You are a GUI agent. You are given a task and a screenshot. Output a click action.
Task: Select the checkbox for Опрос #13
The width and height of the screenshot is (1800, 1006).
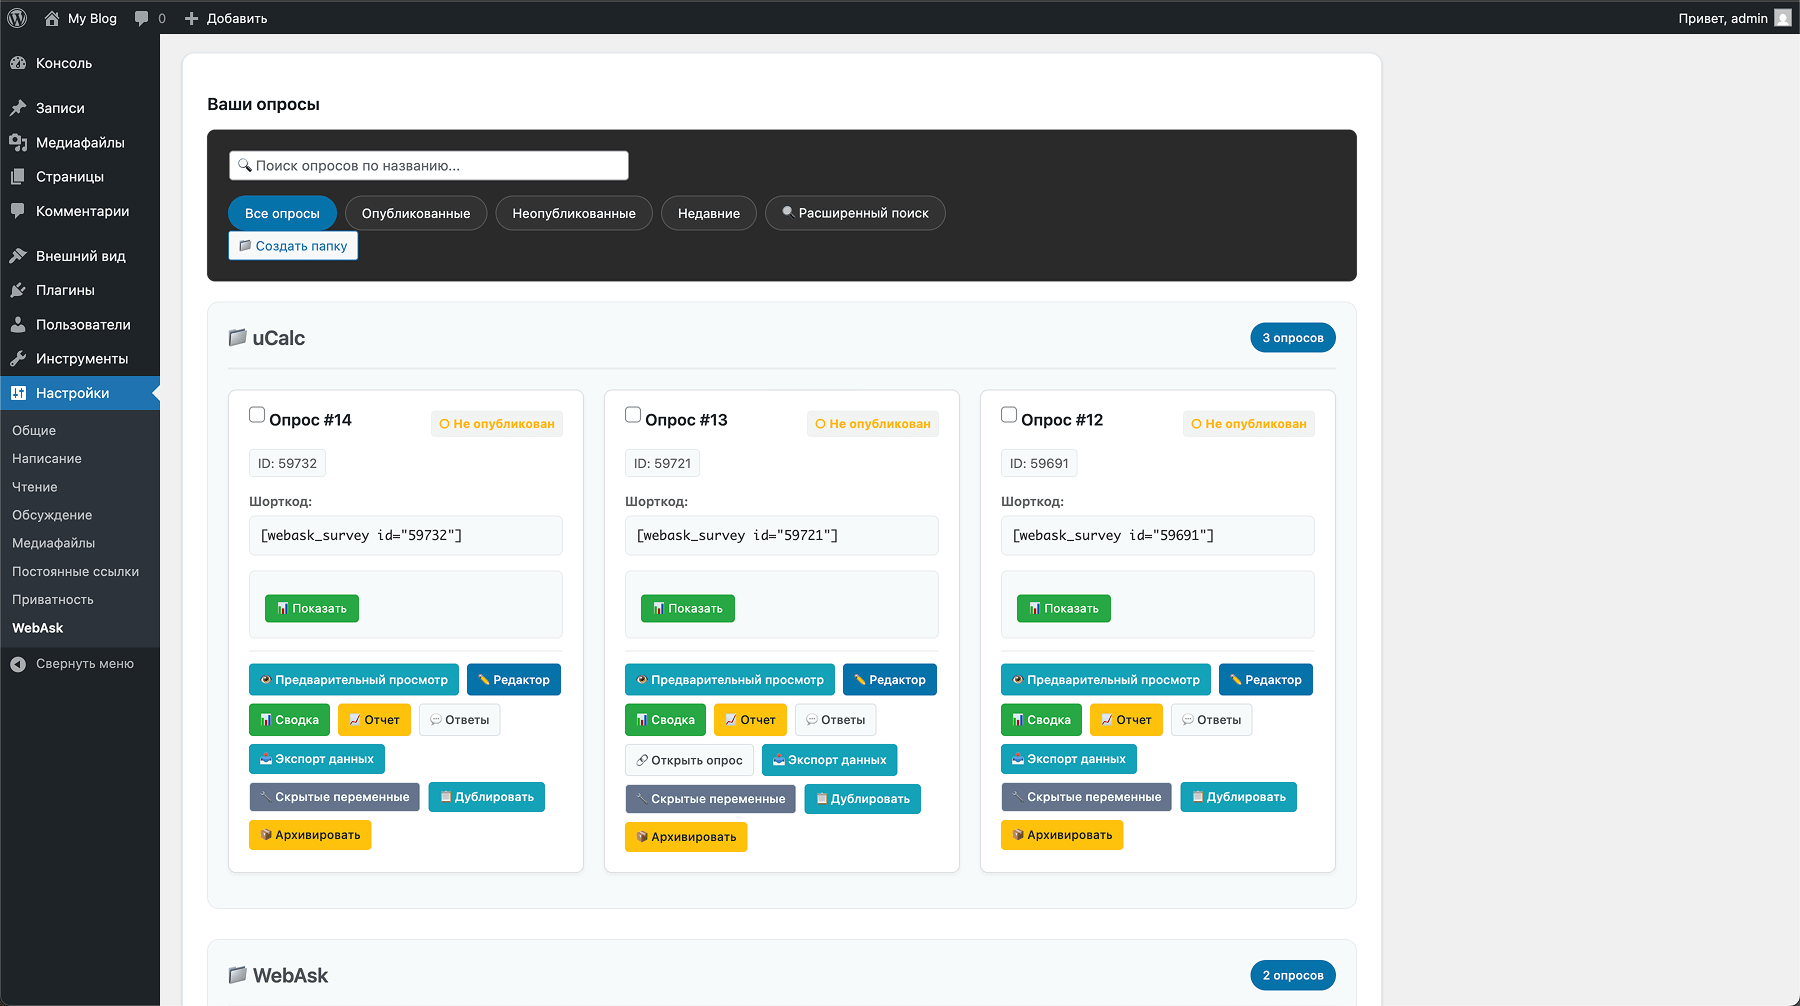(633, 415)
